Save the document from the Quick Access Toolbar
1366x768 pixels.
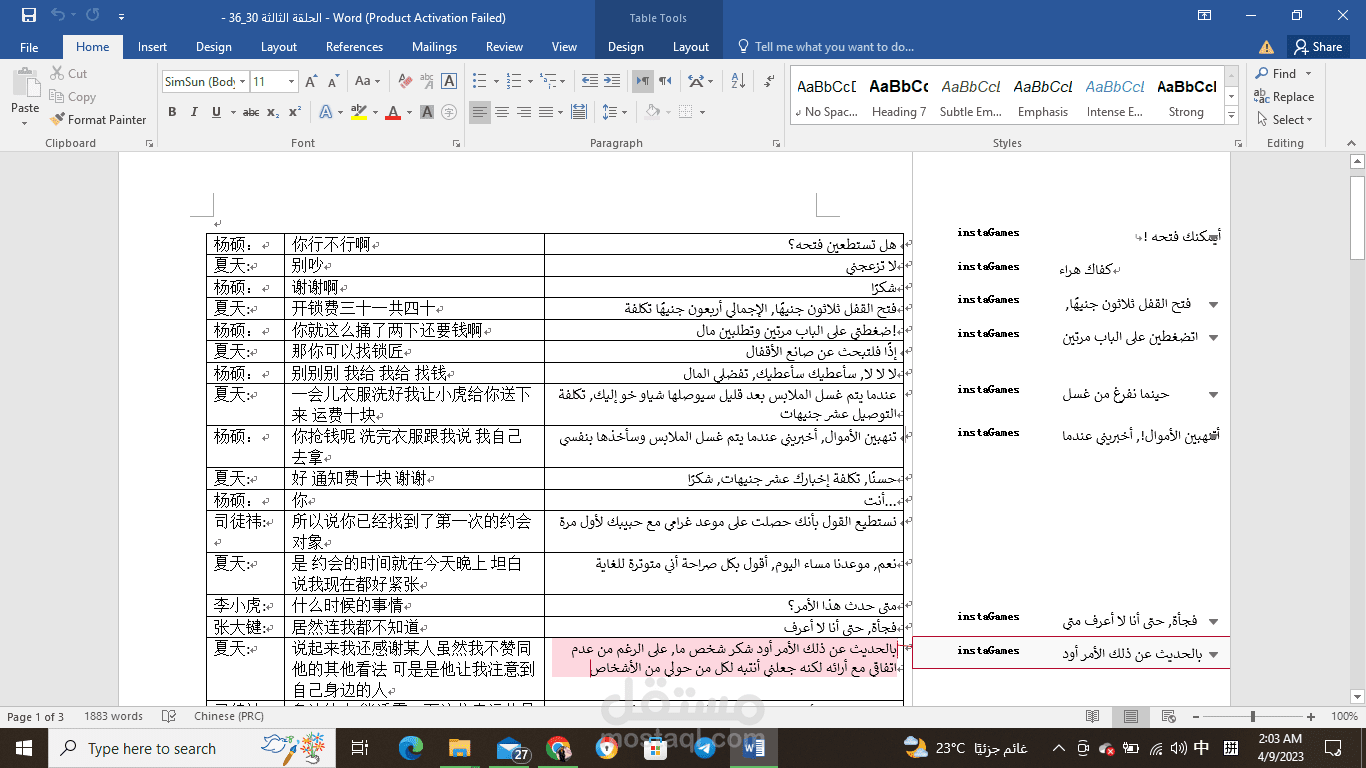28,17
